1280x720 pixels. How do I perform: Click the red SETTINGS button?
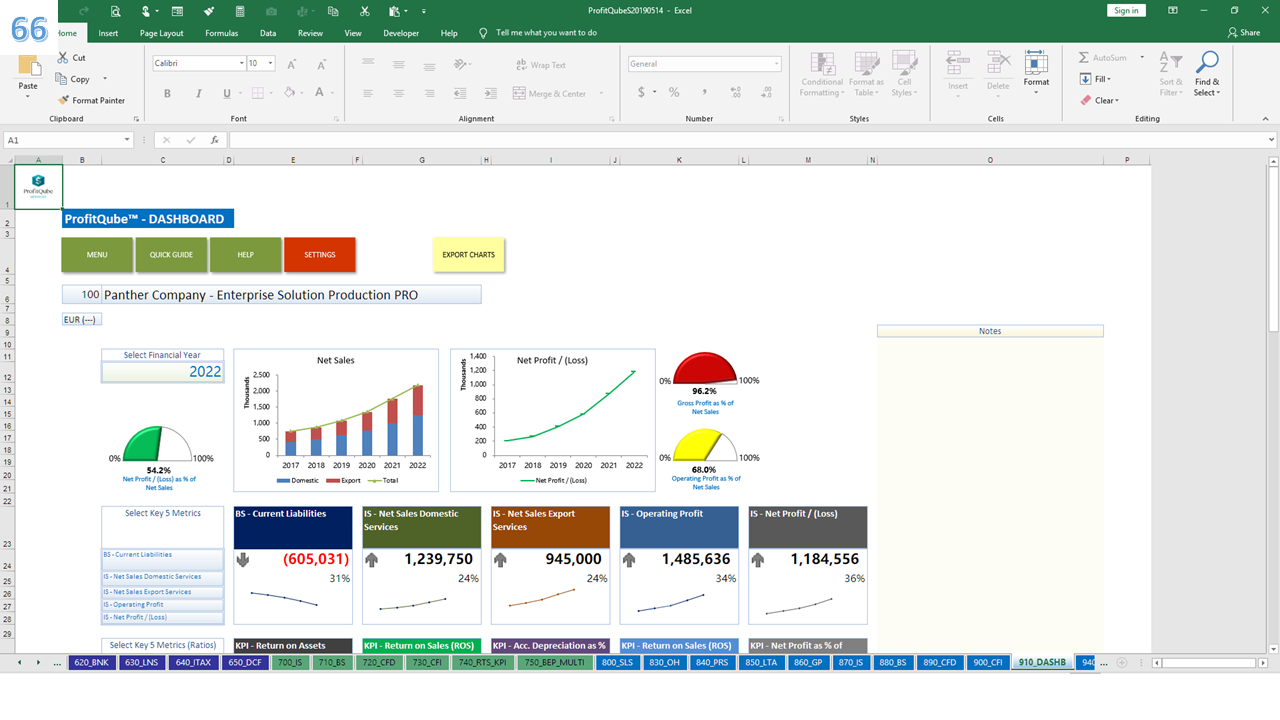(320, 255)
